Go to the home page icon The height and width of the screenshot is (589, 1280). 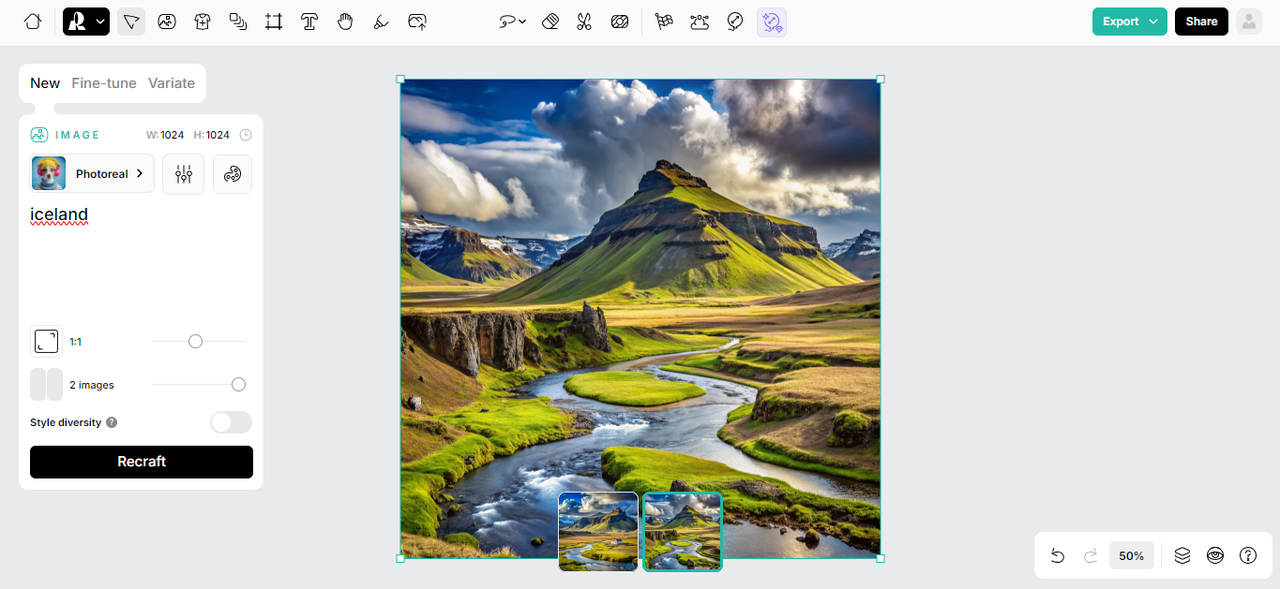[33, 21]
